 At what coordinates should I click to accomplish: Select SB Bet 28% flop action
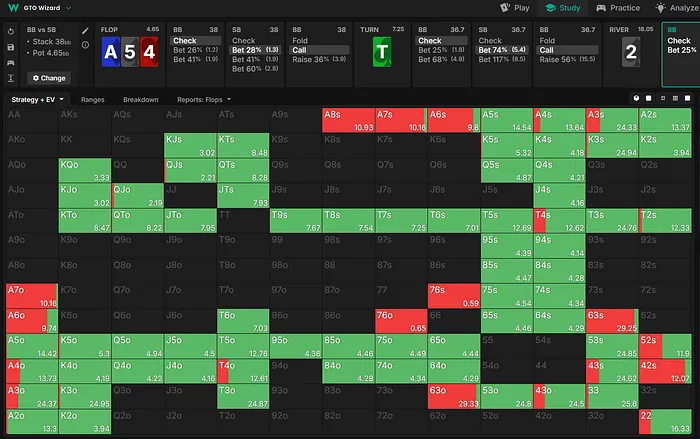click(253, 50)
